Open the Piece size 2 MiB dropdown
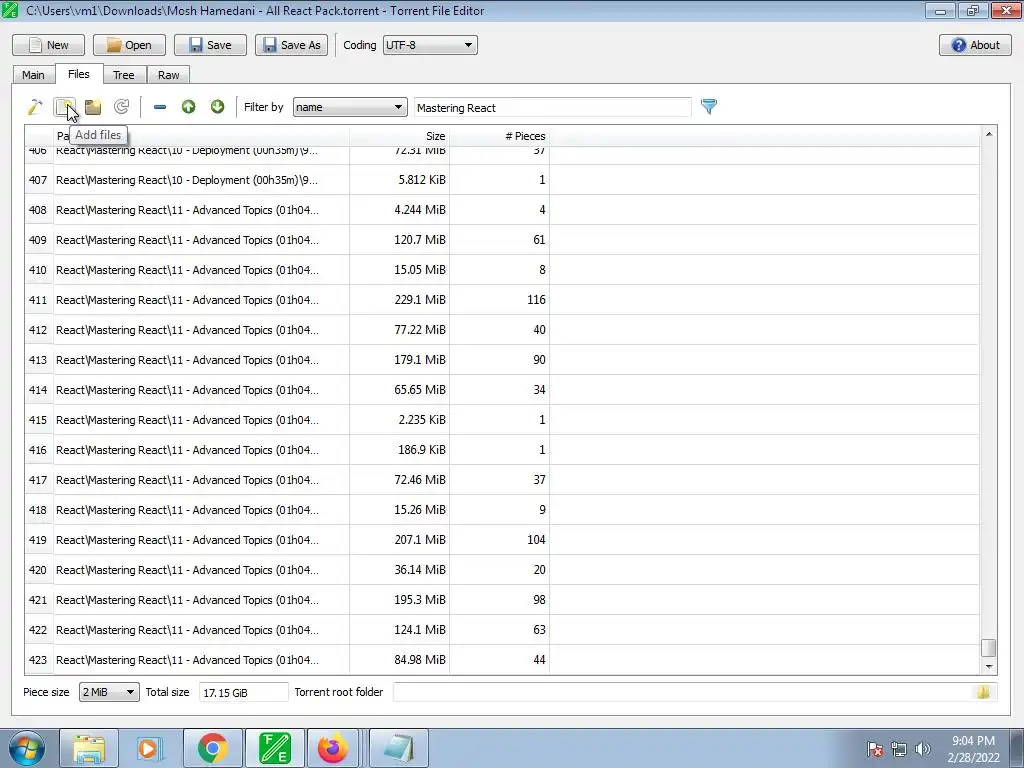 [x=109, y=692]
